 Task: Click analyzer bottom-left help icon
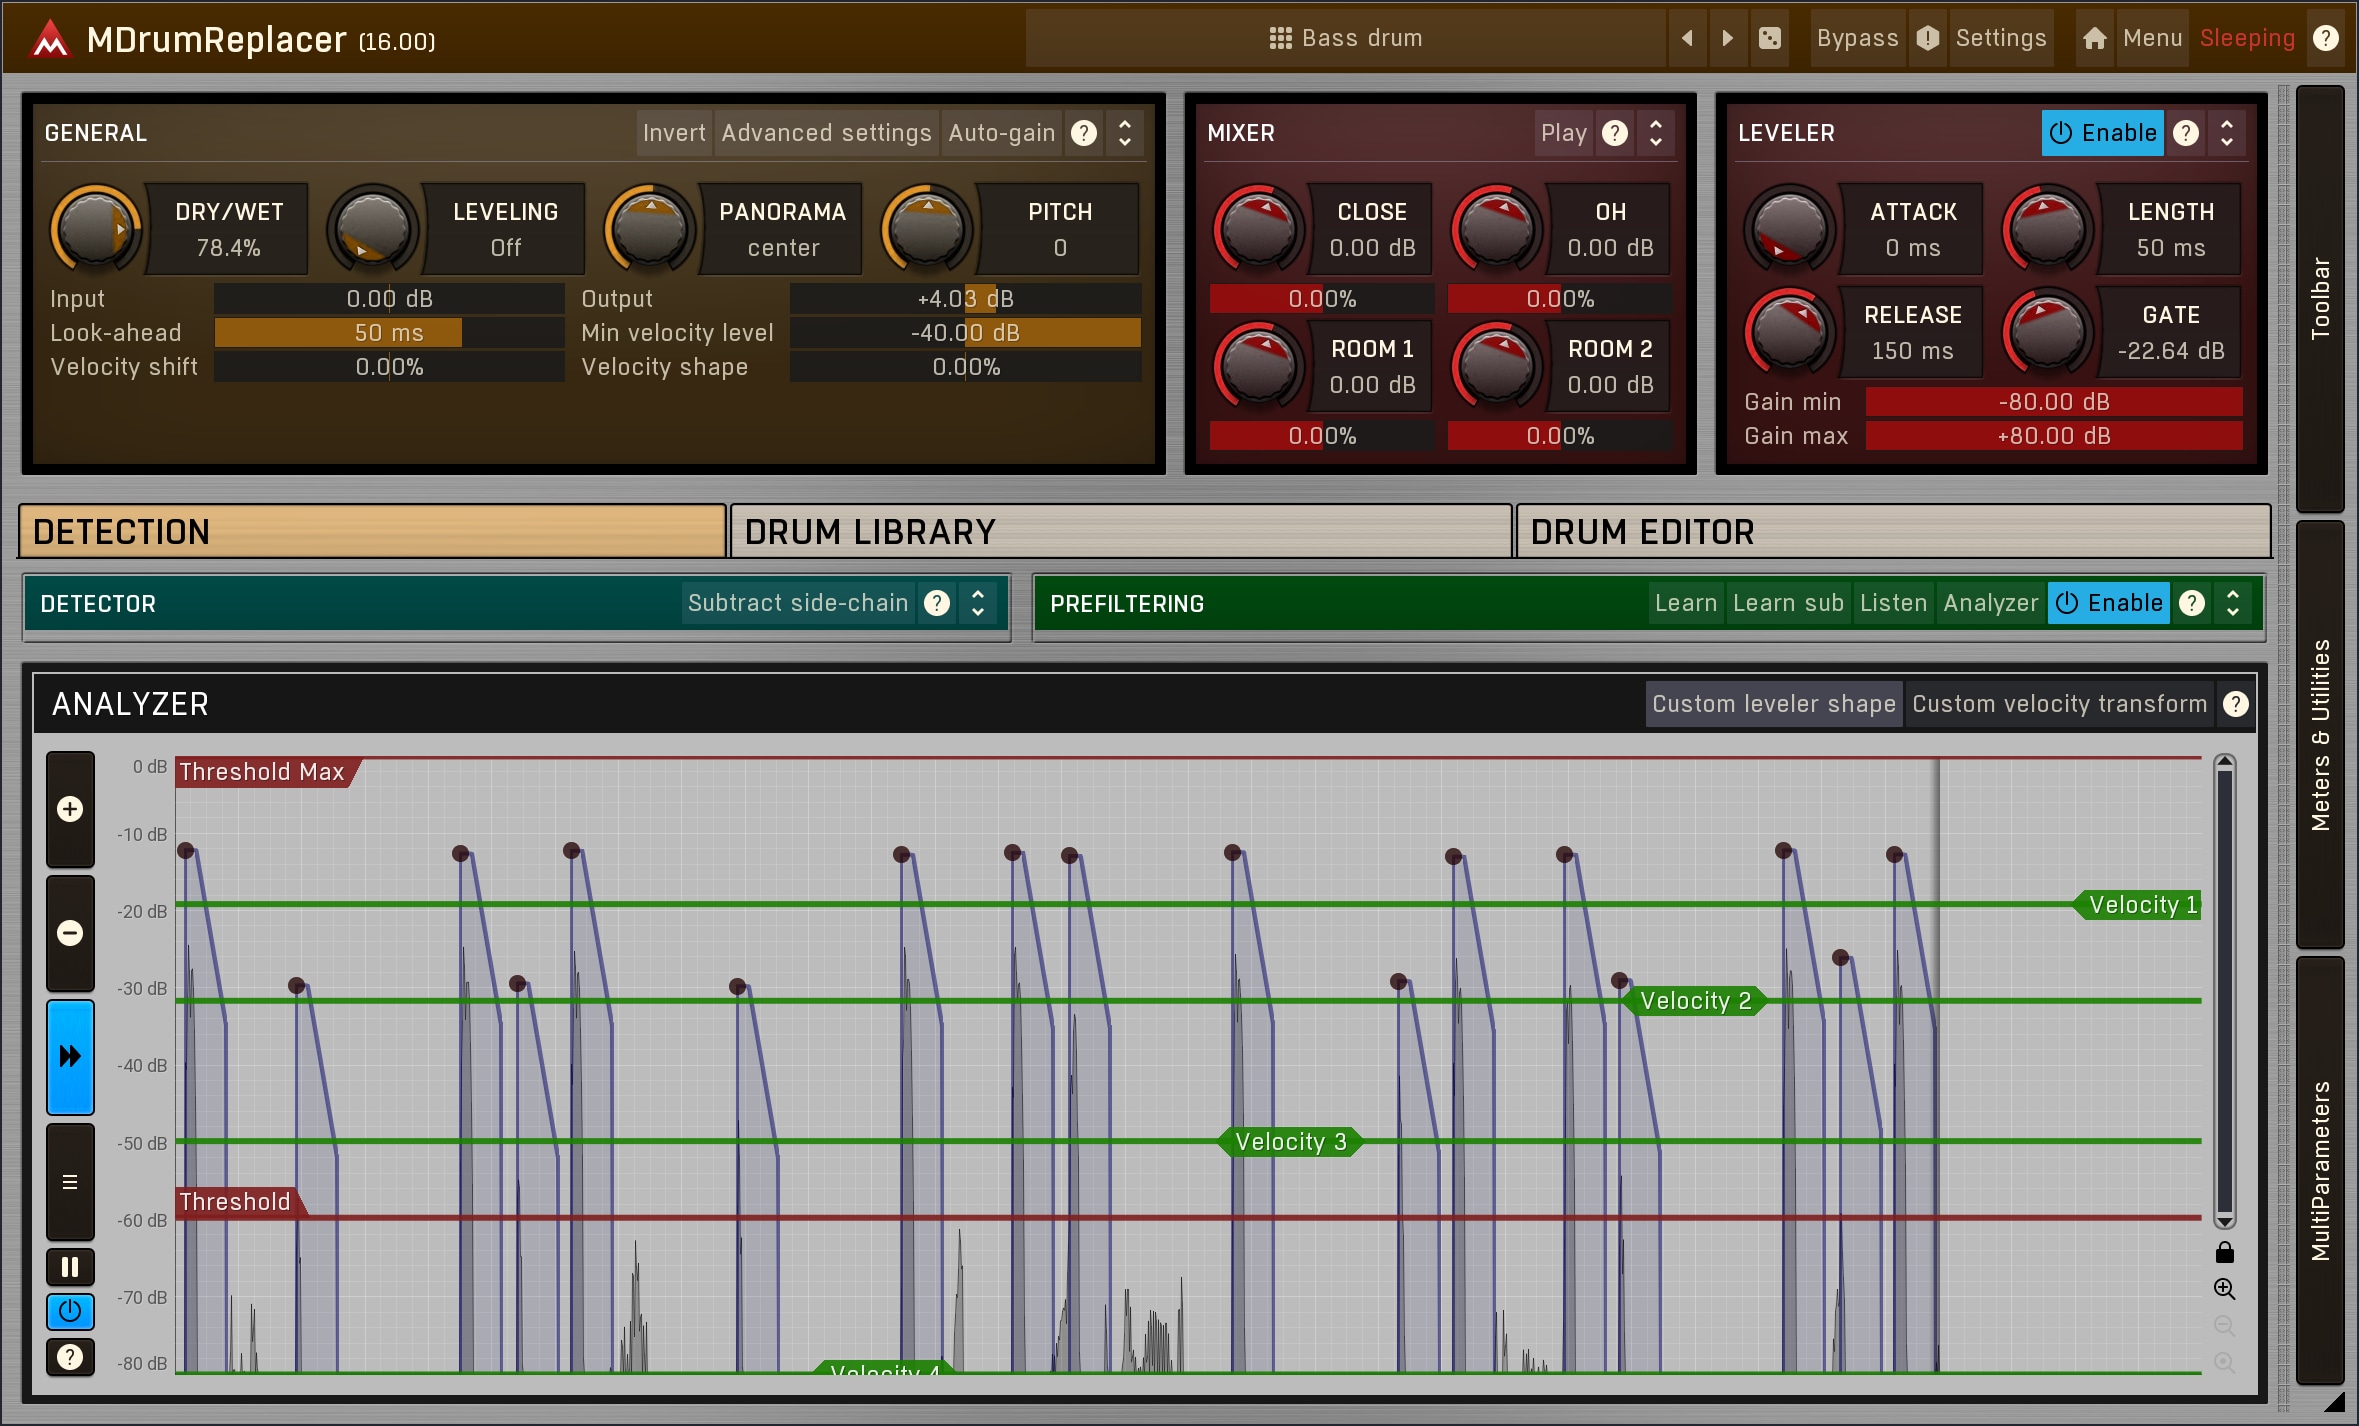70,1357
